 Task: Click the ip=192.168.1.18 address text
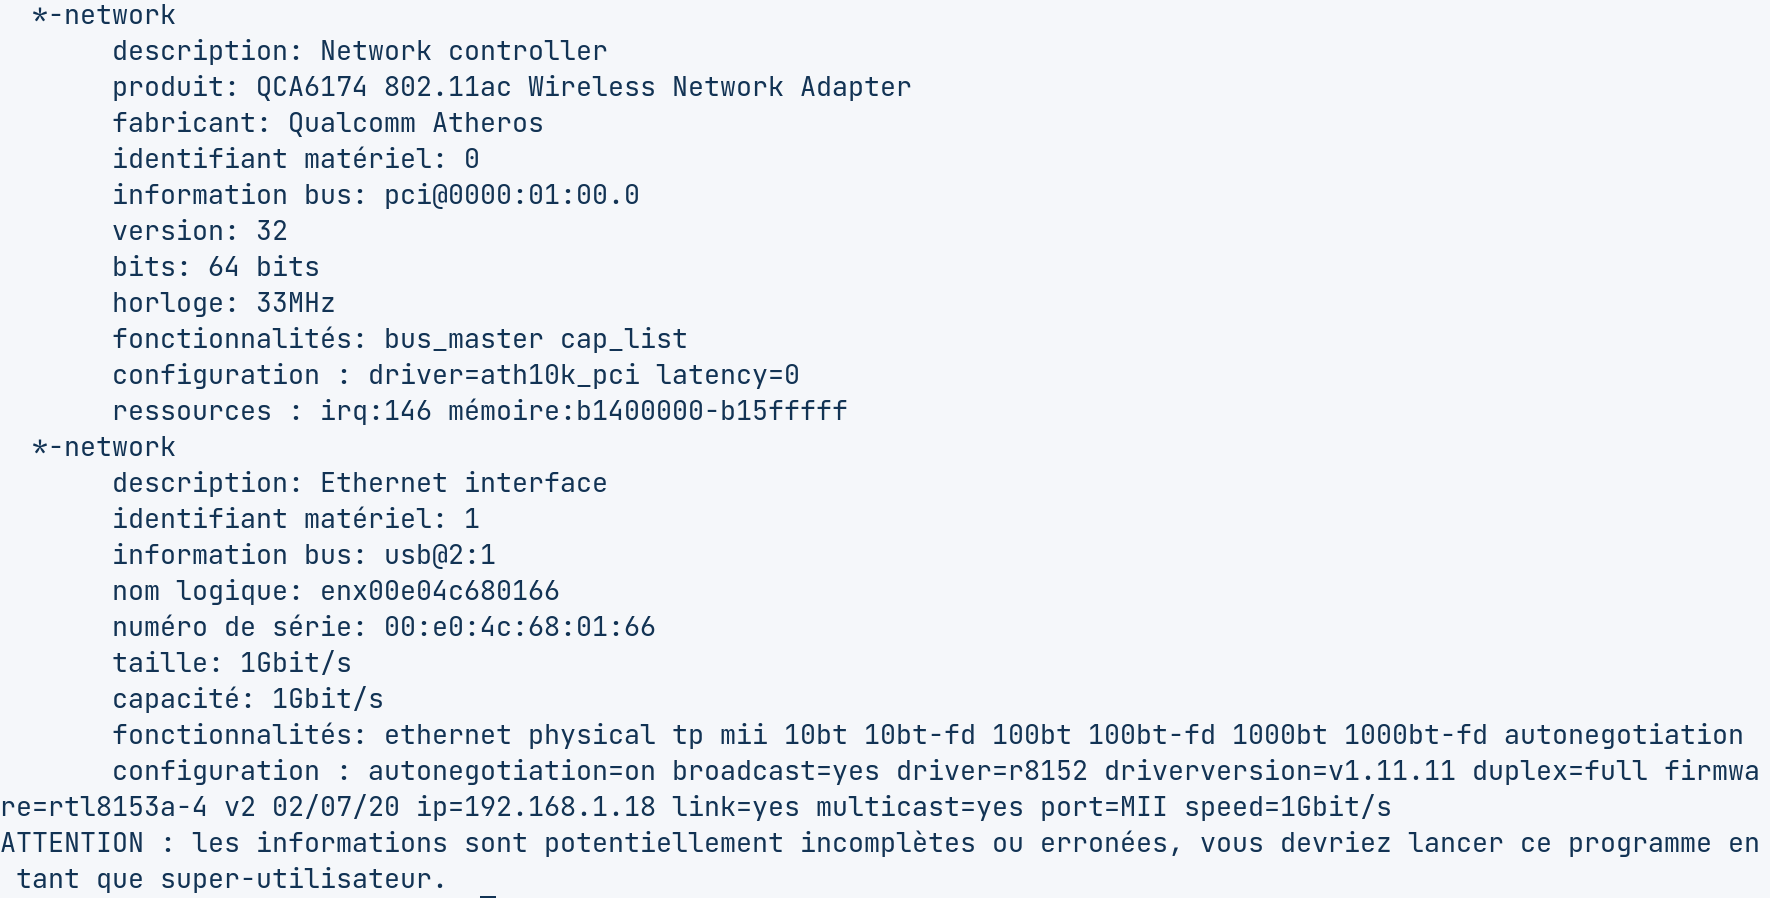[536, 807]
